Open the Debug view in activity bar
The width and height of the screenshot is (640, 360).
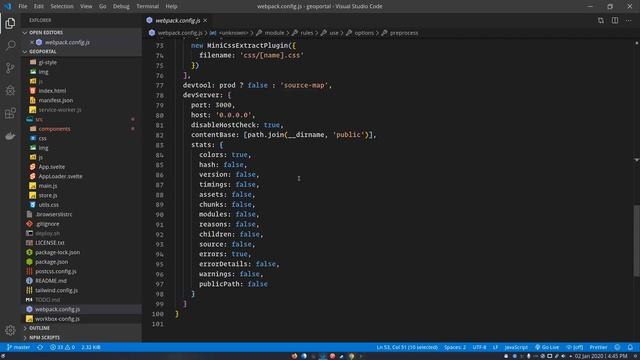(10, 90)
